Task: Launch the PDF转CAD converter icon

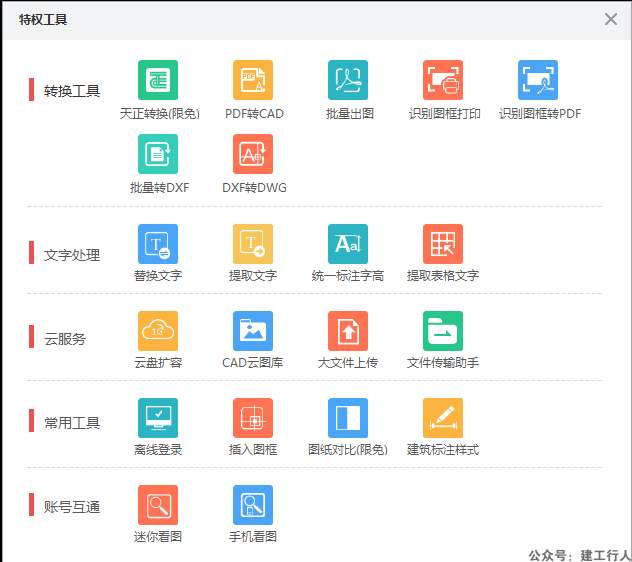Action: [x=253, y=80]
